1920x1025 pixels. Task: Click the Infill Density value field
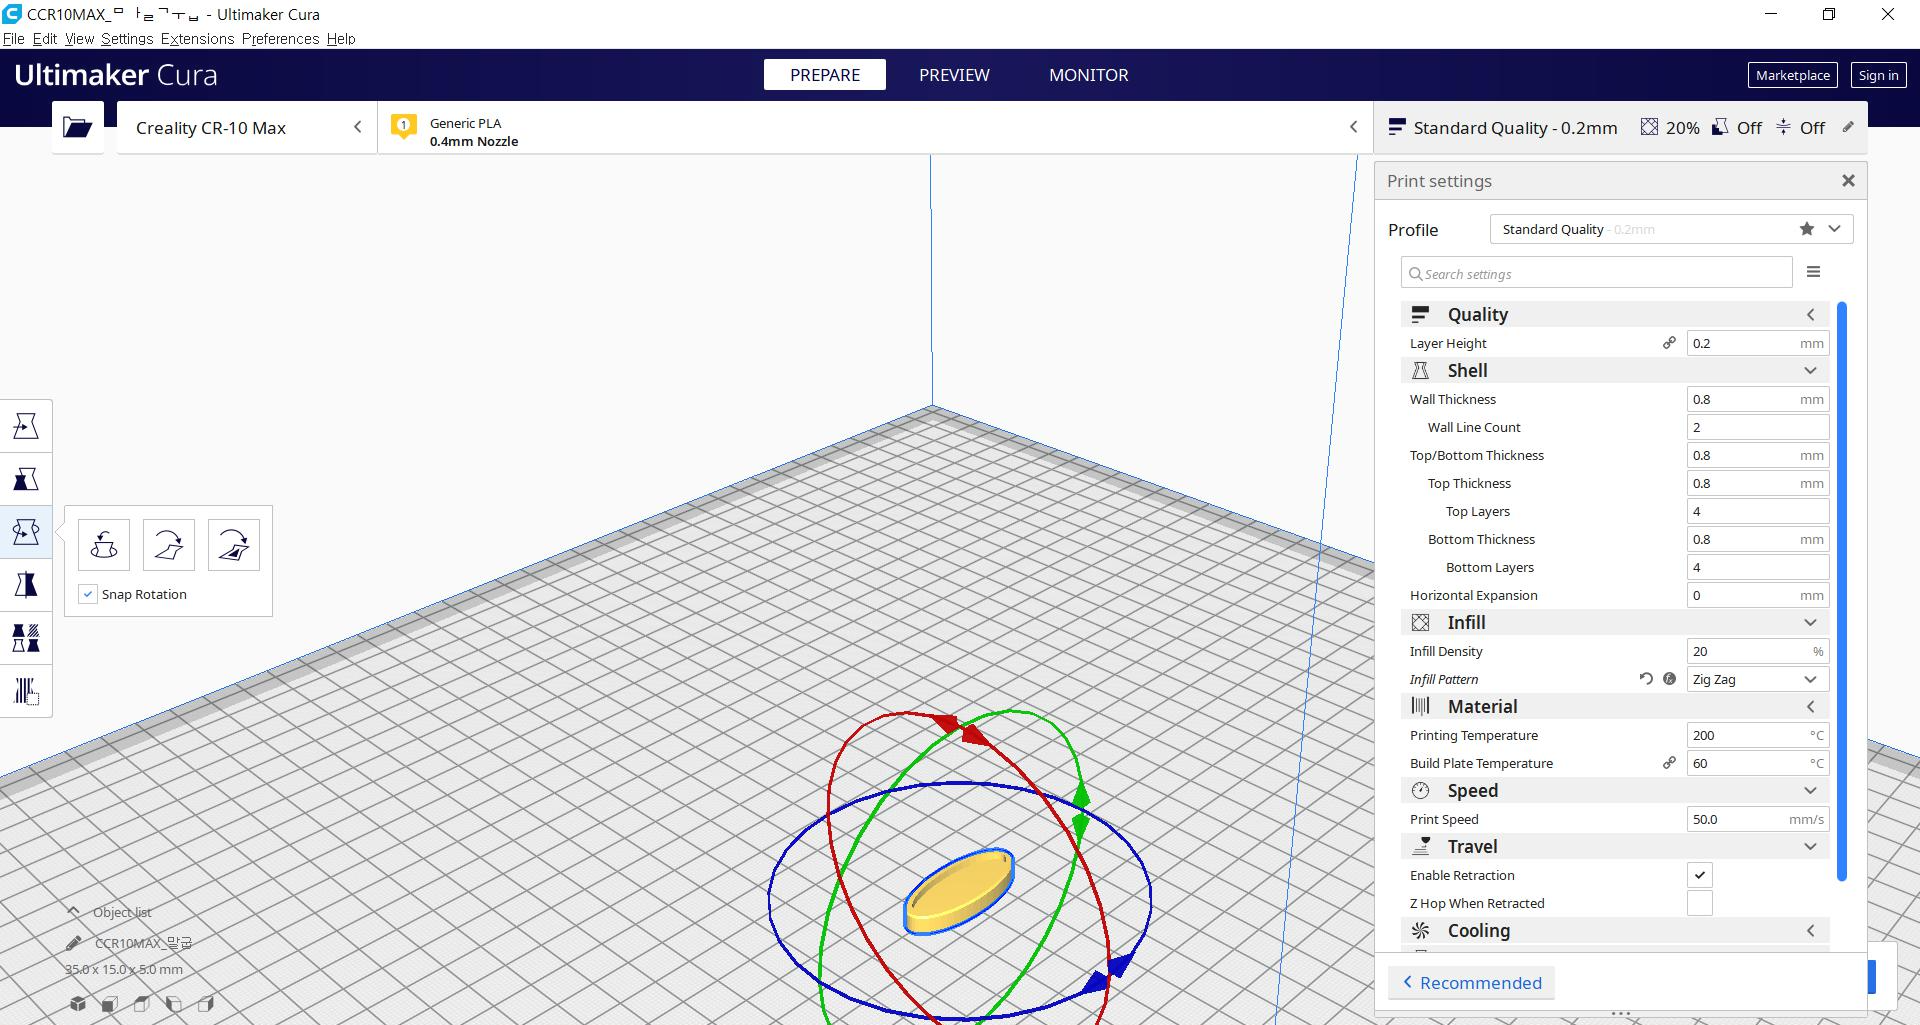tap(1758, 651)
